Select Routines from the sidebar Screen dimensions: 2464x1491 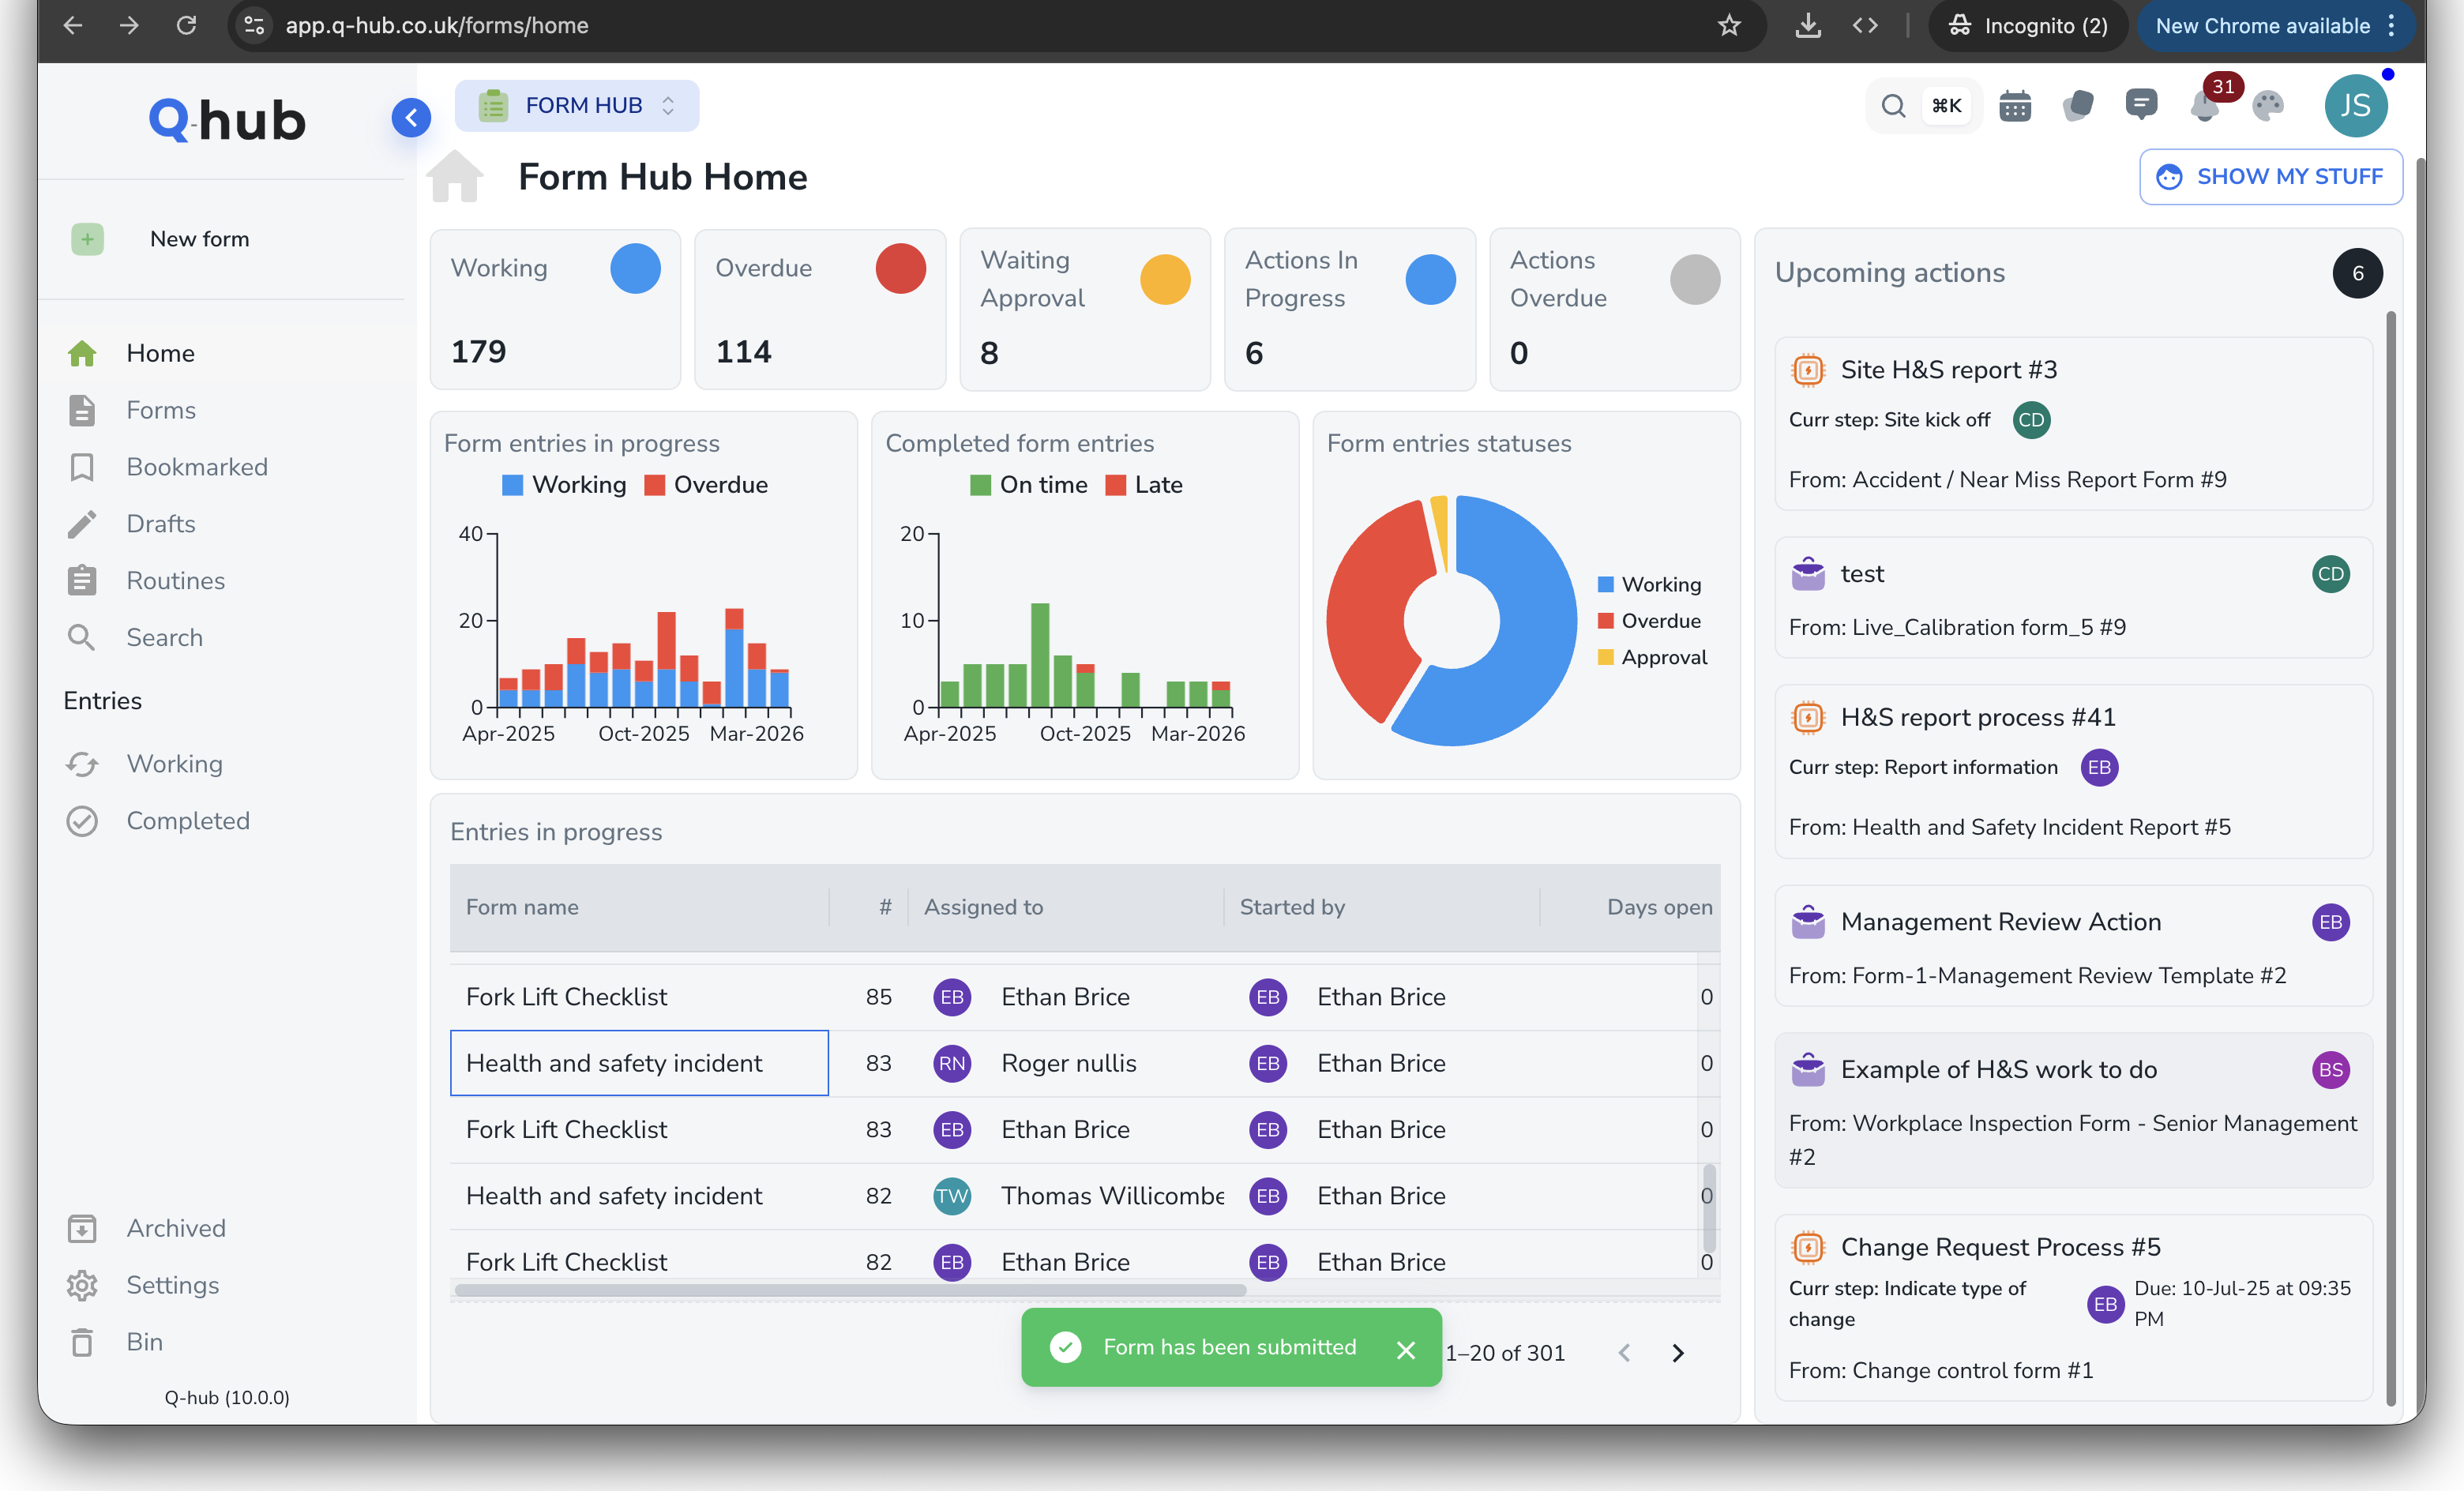click(175, 580)
